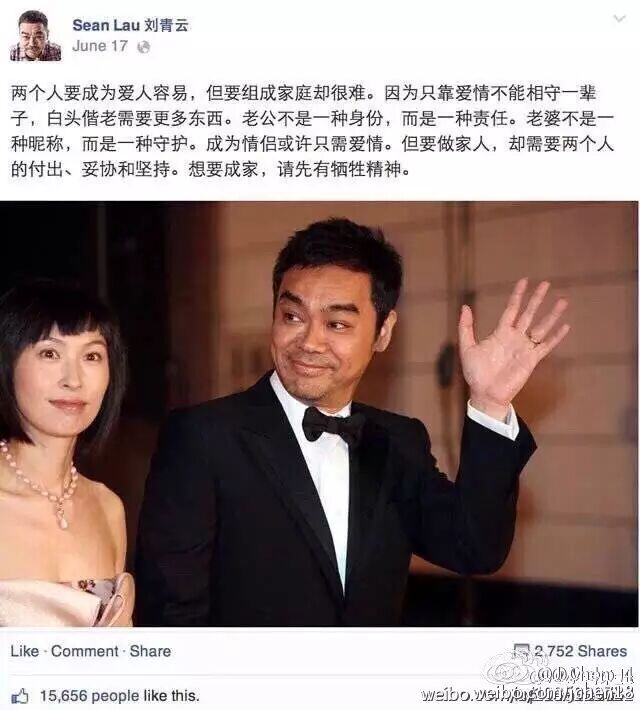Click the globe public privacy icon

143,47
